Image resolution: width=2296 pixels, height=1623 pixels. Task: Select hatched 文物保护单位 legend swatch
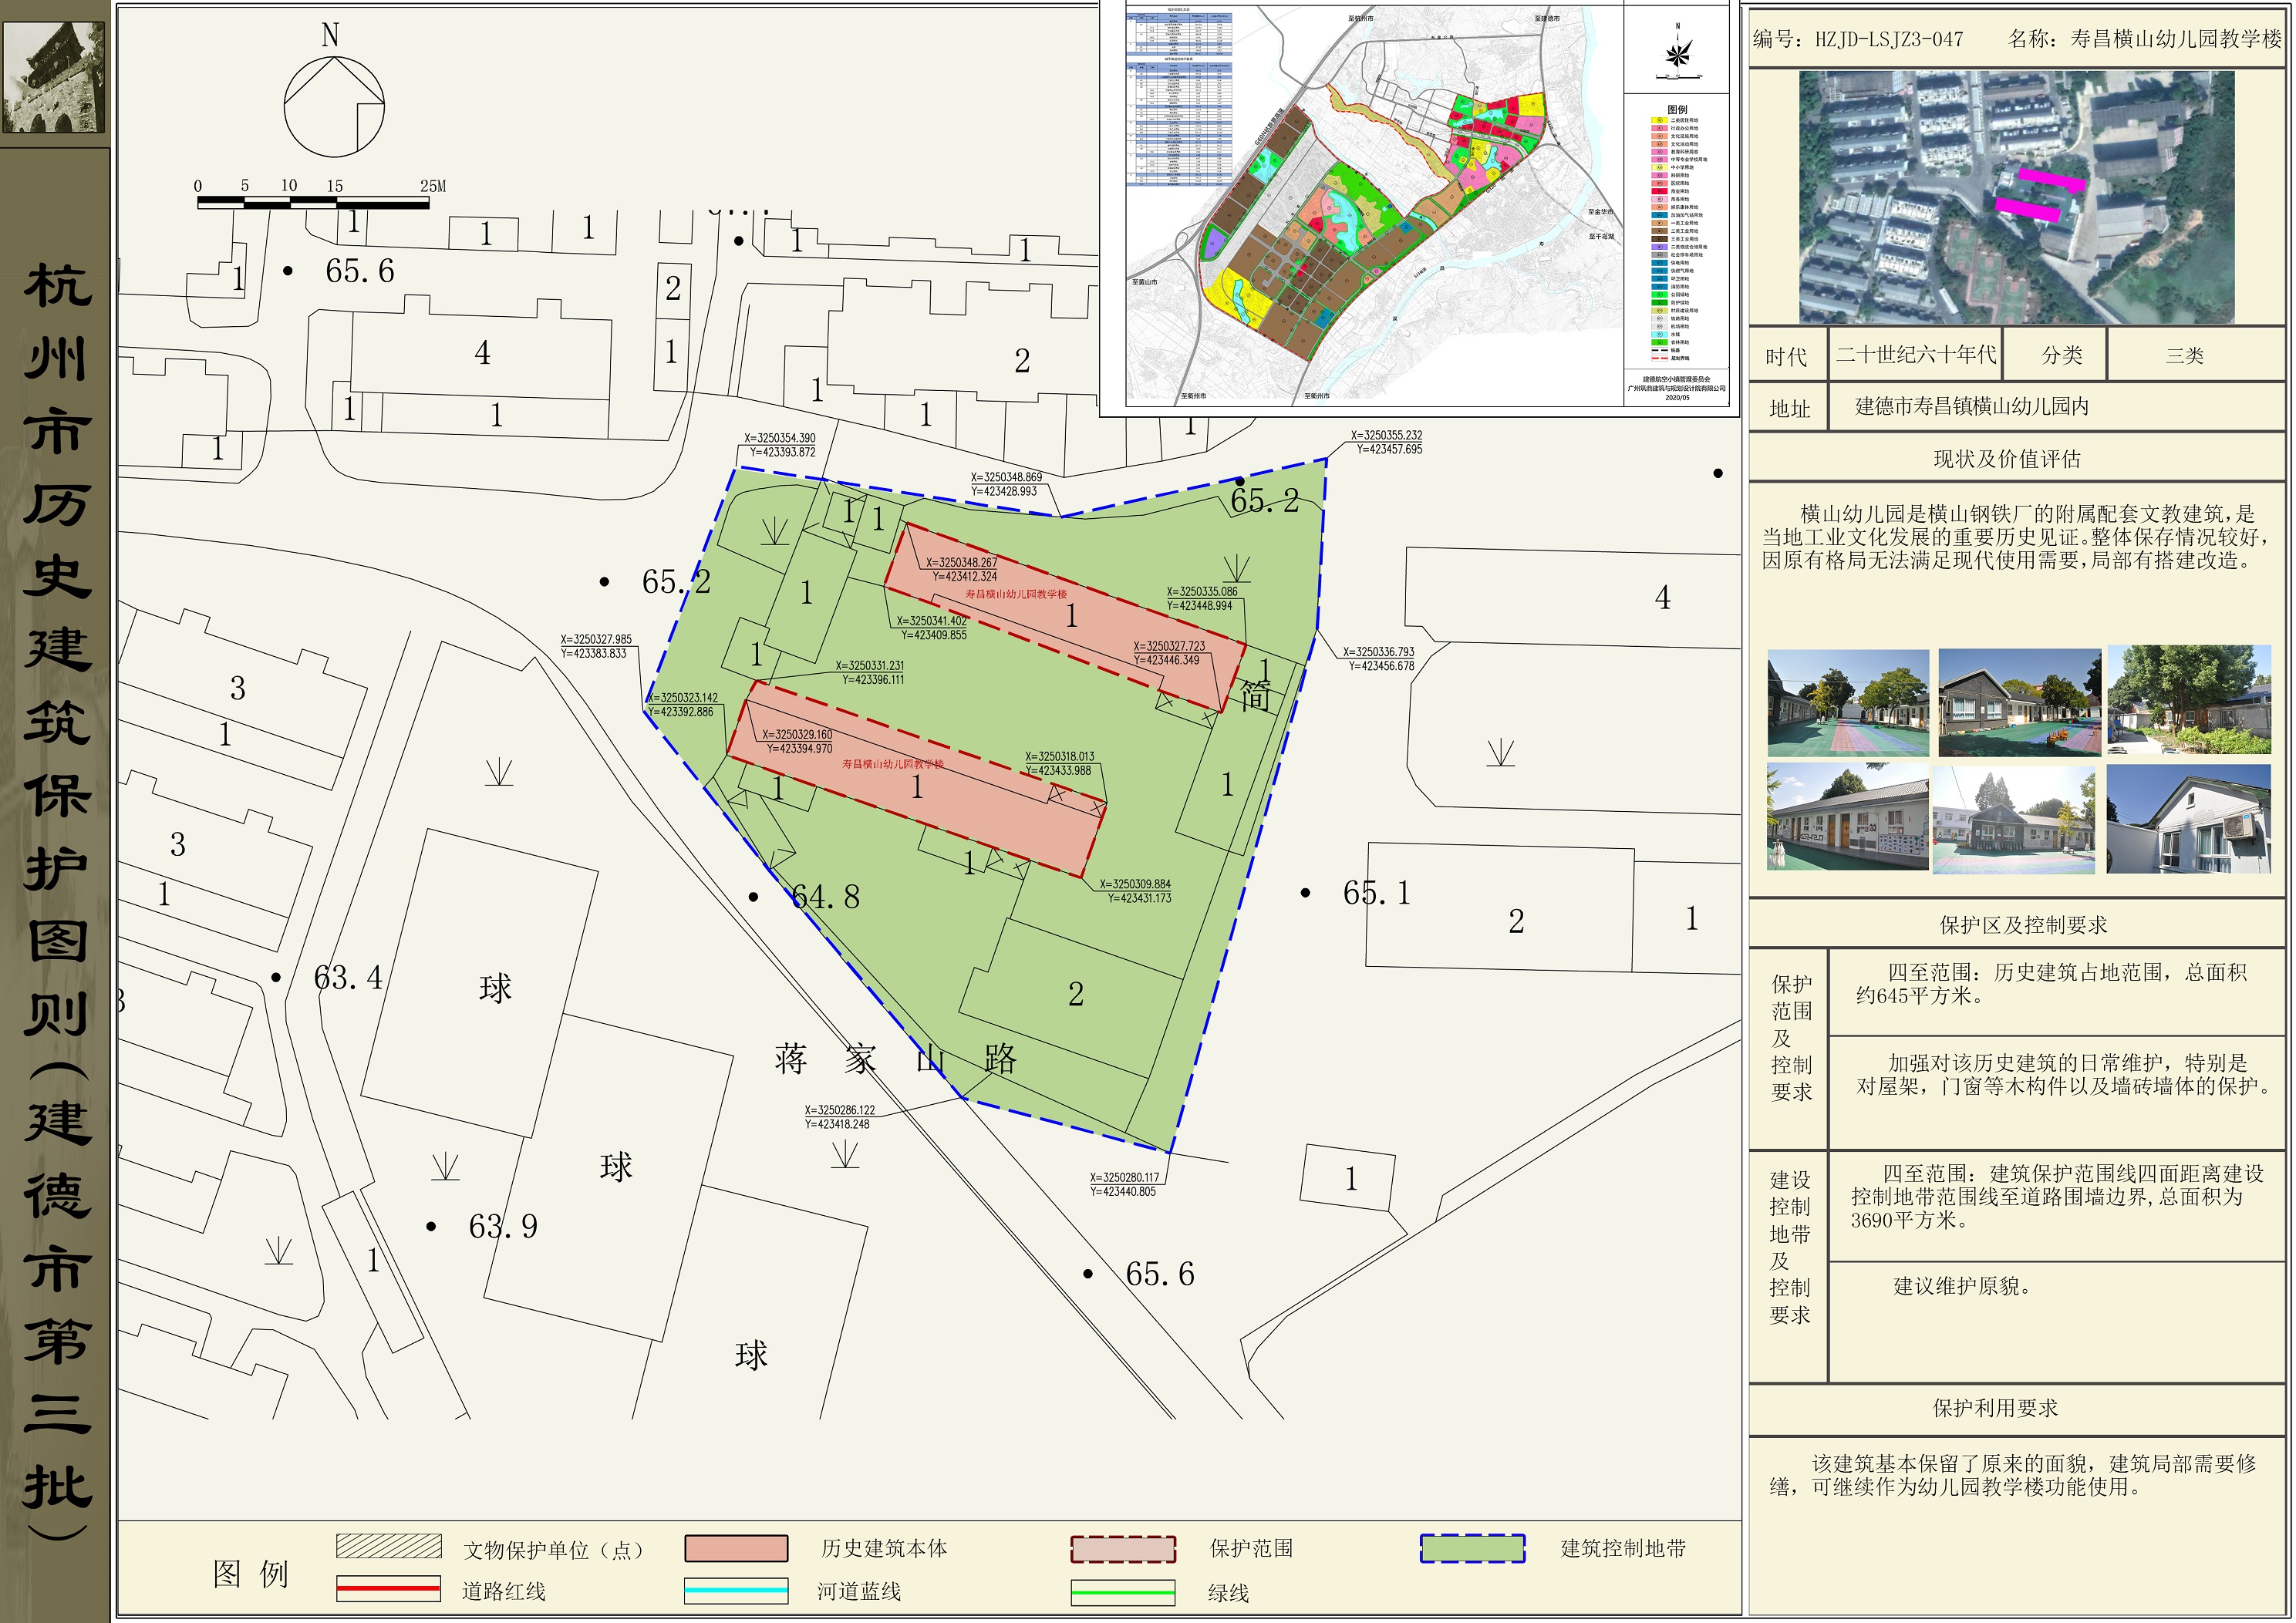pos(389,1546)
